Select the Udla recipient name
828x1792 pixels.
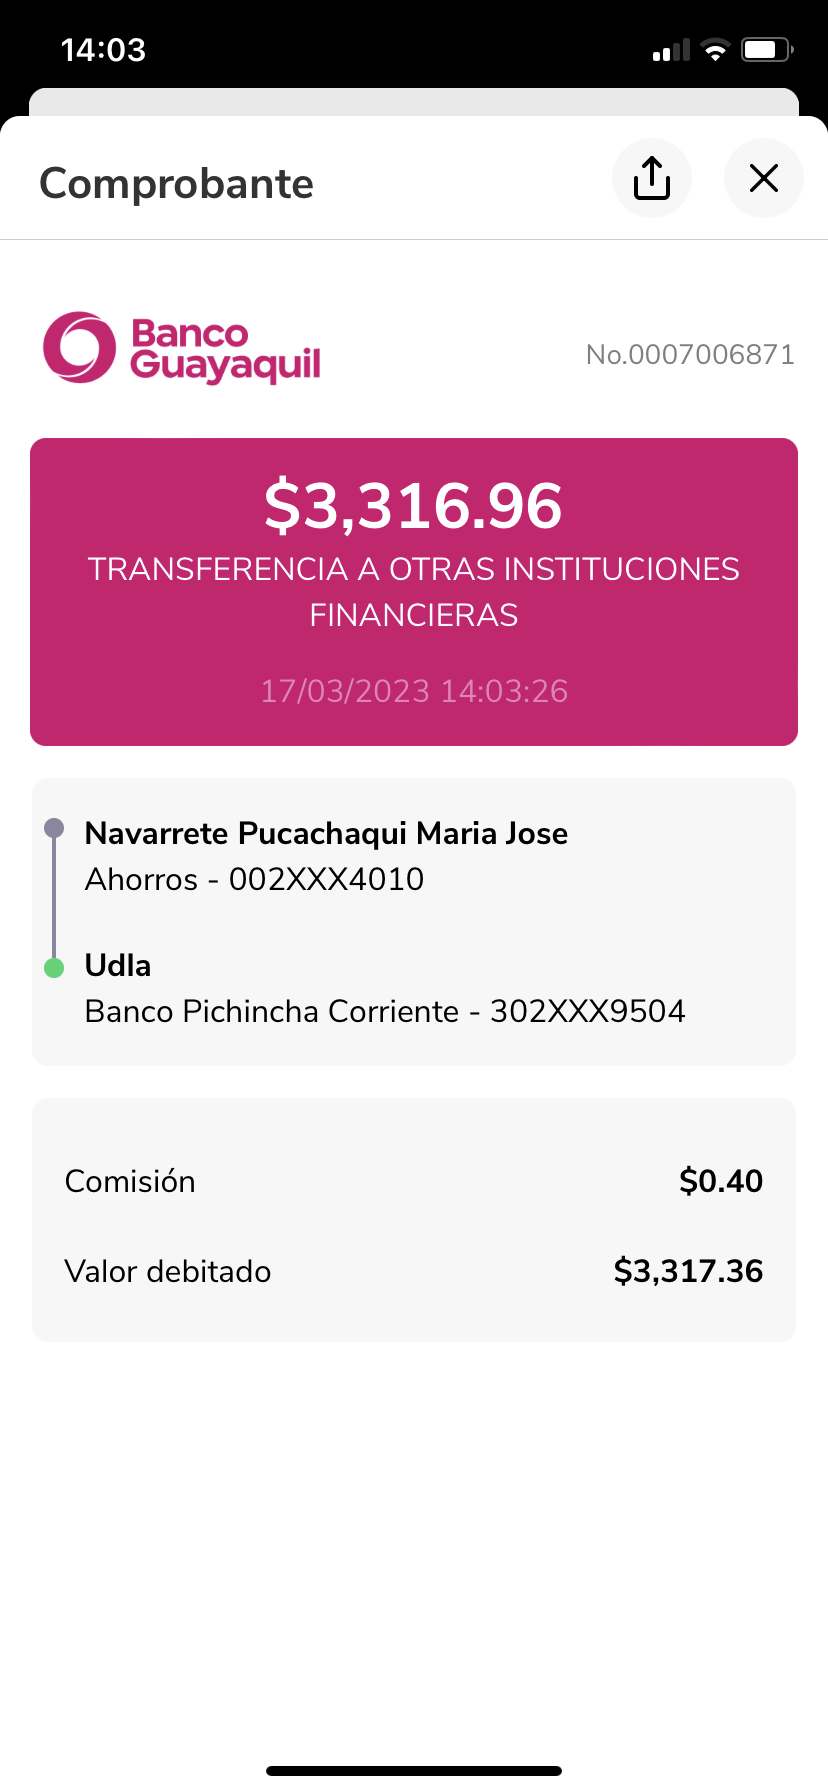pos(118,965)
